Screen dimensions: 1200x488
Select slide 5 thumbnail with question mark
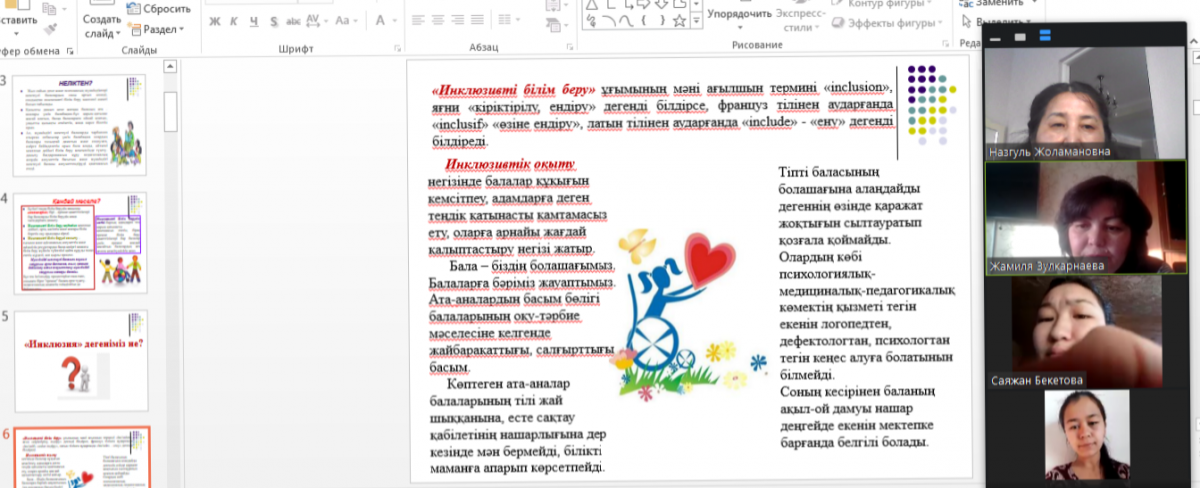[x=86, y=354]
